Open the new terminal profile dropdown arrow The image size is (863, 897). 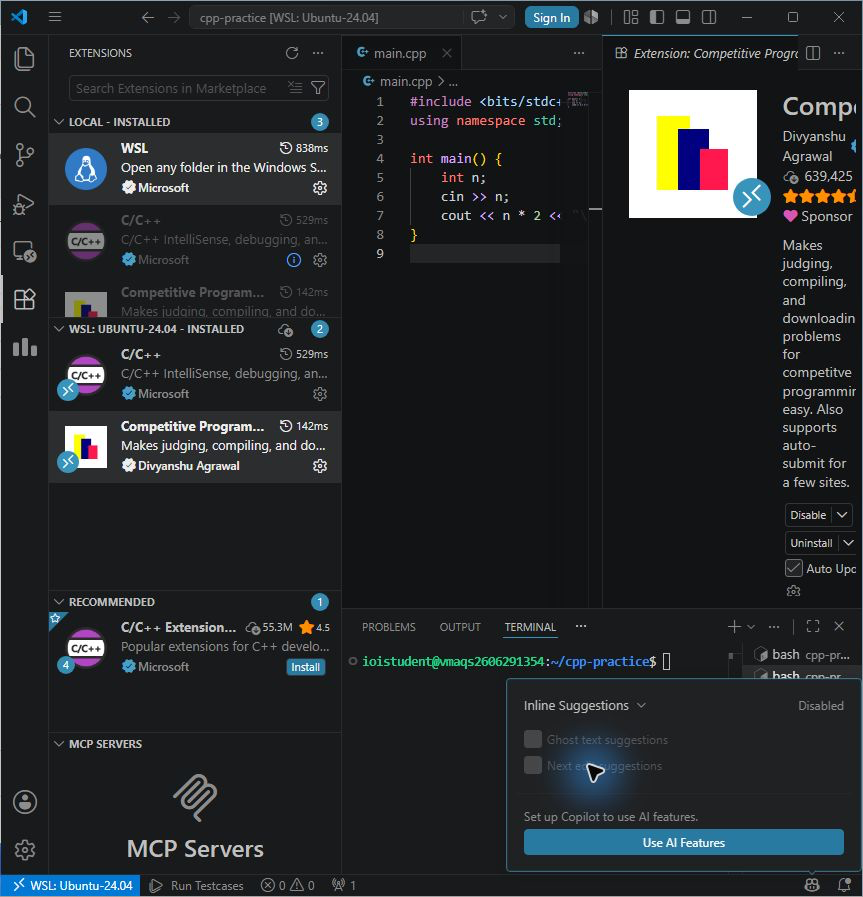[751, 627]
